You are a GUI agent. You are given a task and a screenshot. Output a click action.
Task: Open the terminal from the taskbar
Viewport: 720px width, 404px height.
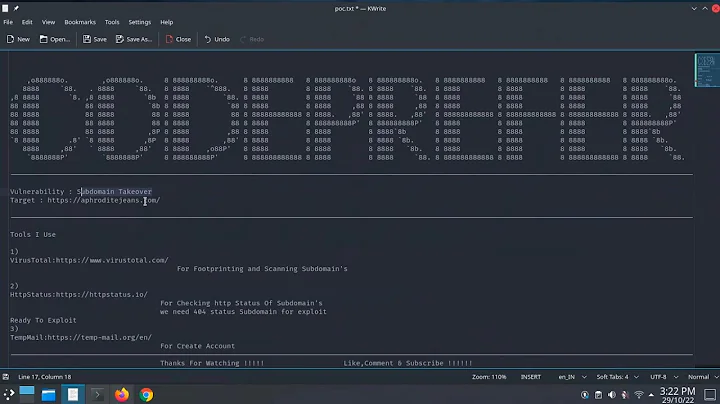click(97, 394)
